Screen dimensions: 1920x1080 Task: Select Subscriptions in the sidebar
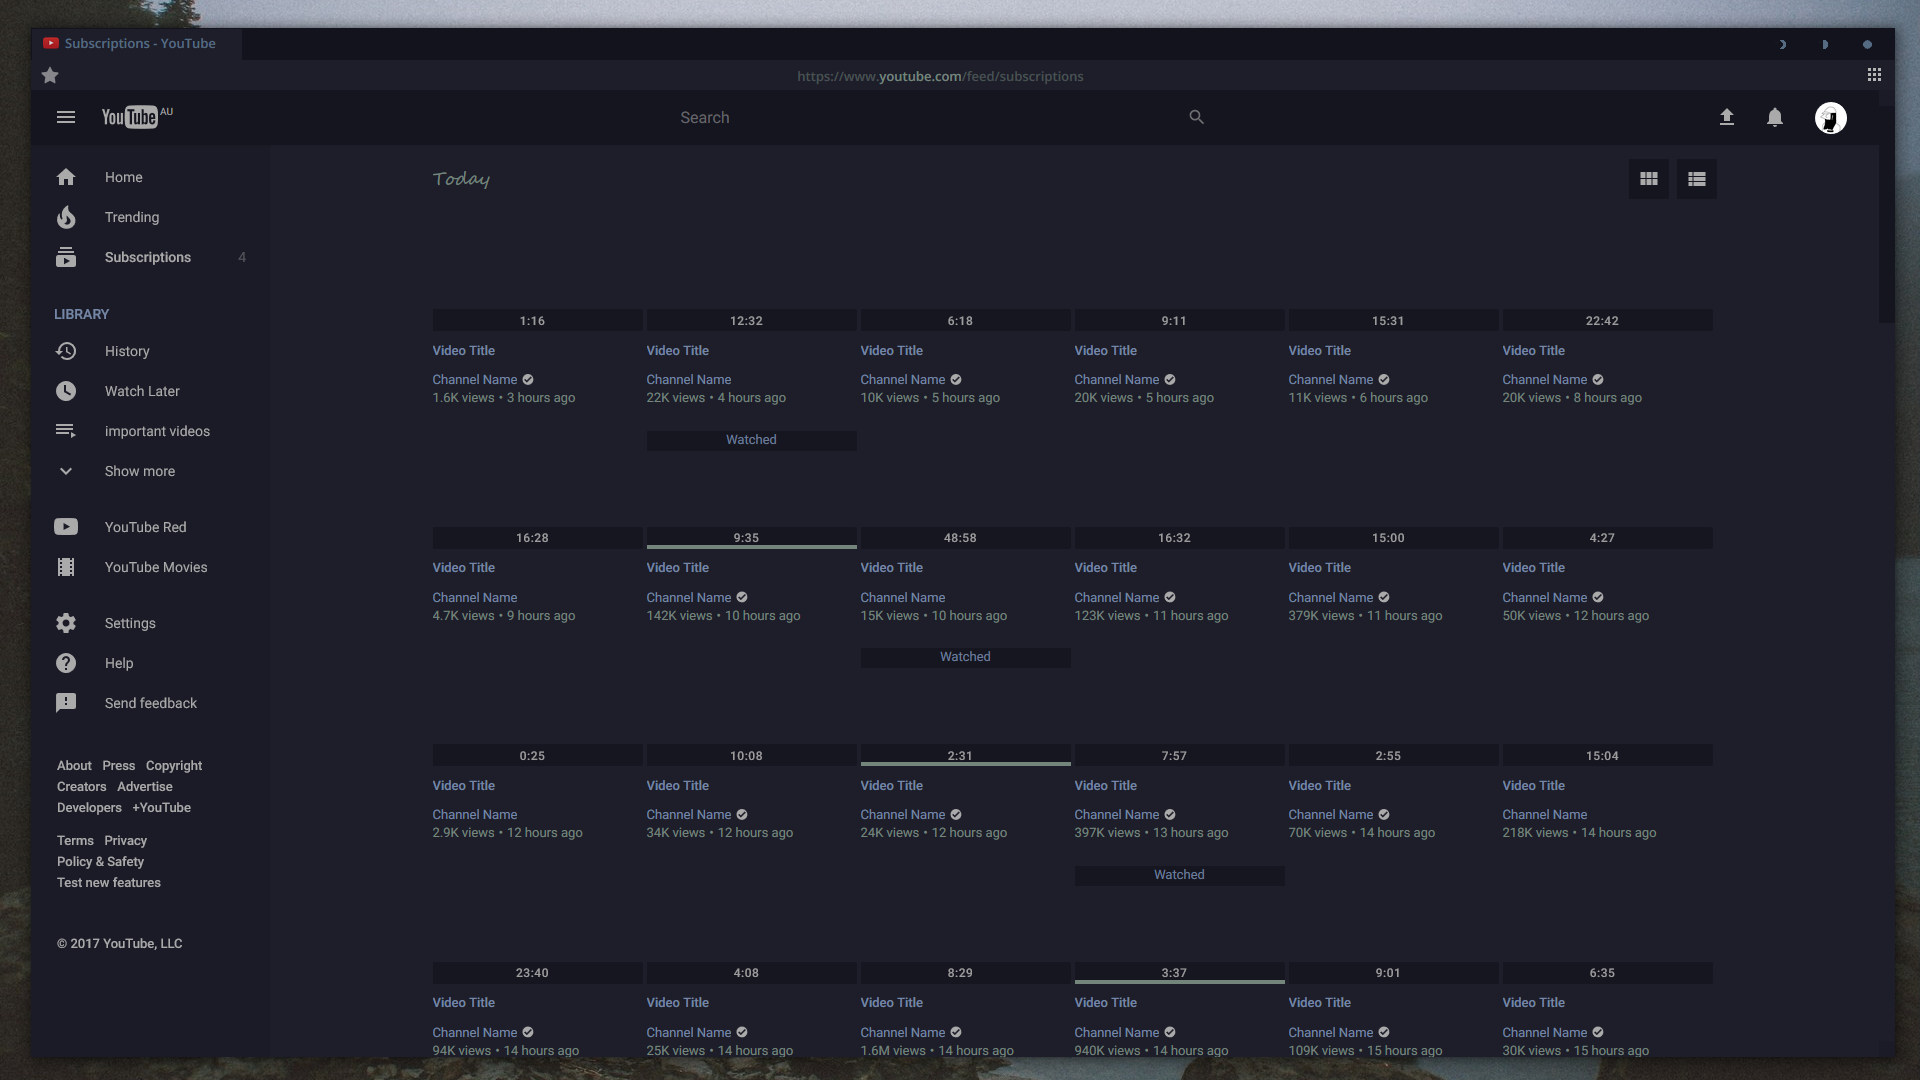point(147,257)
